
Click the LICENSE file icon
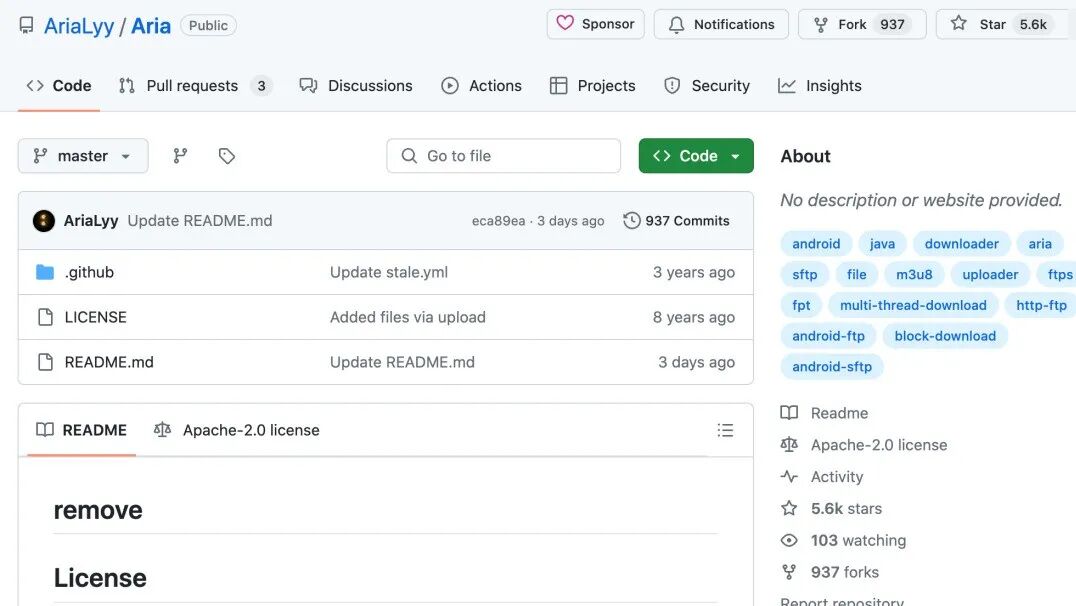click(x=45, y=317)
